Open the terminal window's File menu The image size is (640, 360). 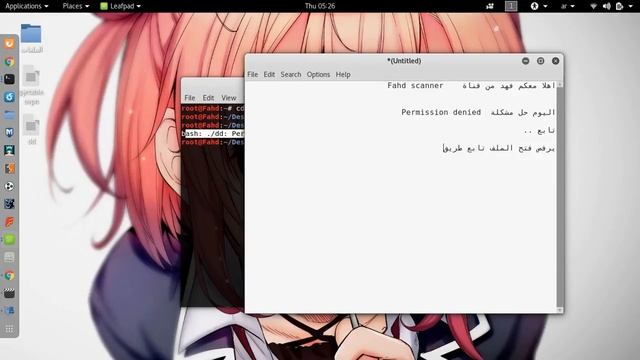tap(190, 98)
